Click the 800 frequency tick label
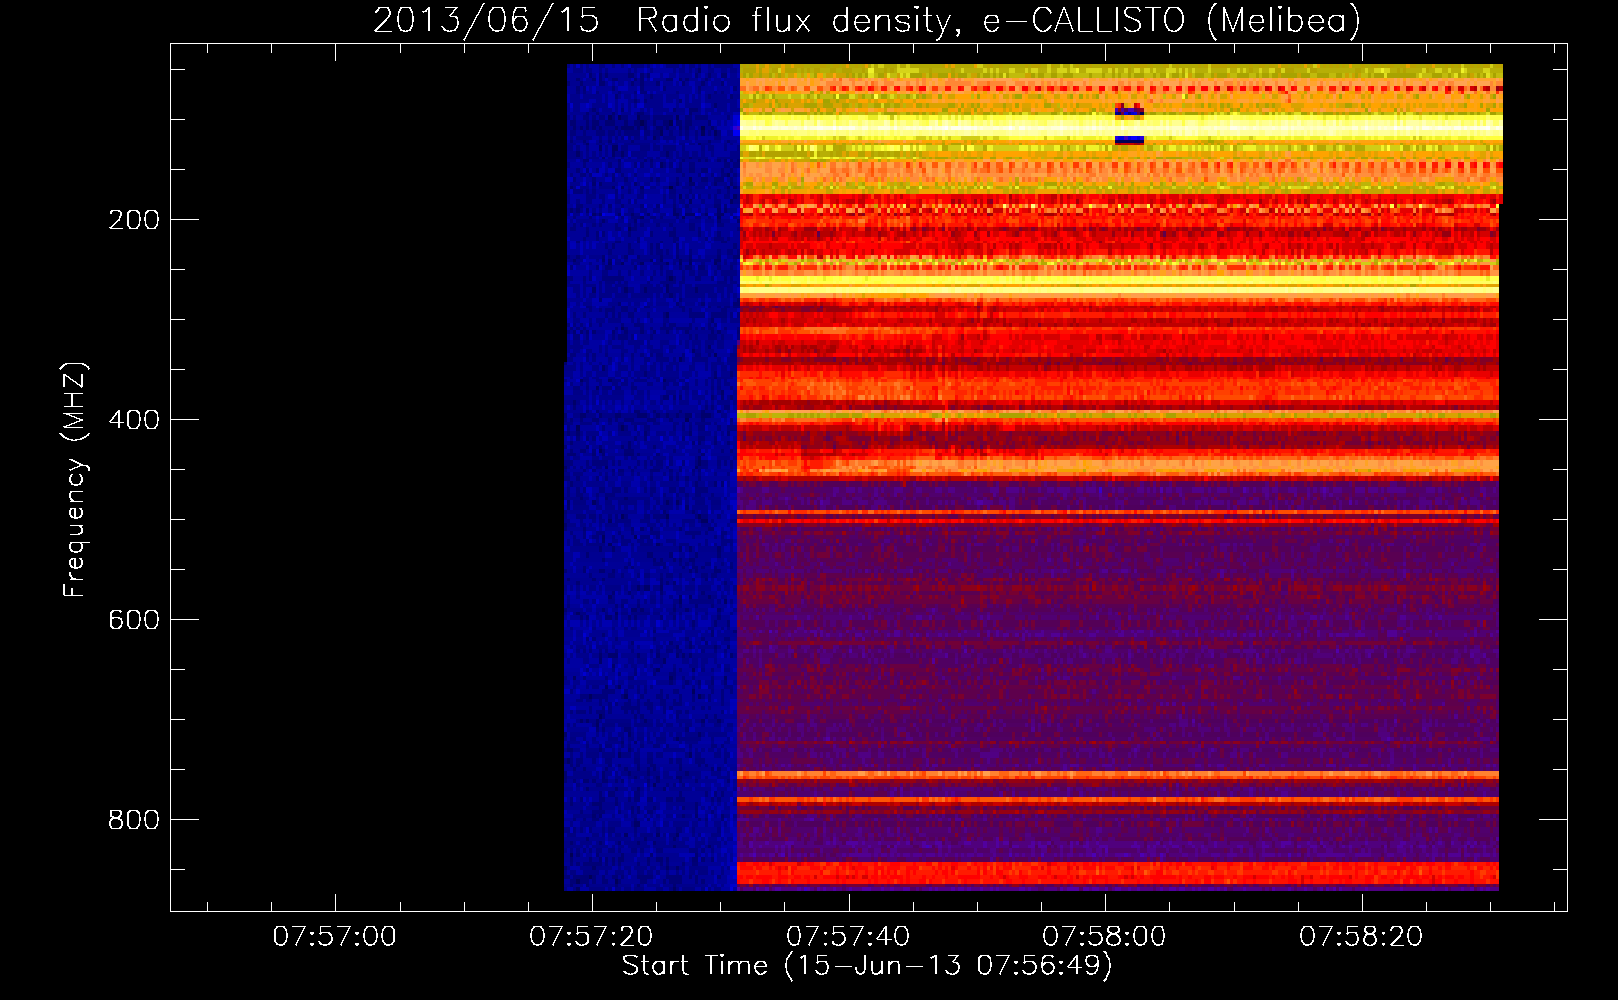This screenshot has height=1000, width=1618. (134, 820)
